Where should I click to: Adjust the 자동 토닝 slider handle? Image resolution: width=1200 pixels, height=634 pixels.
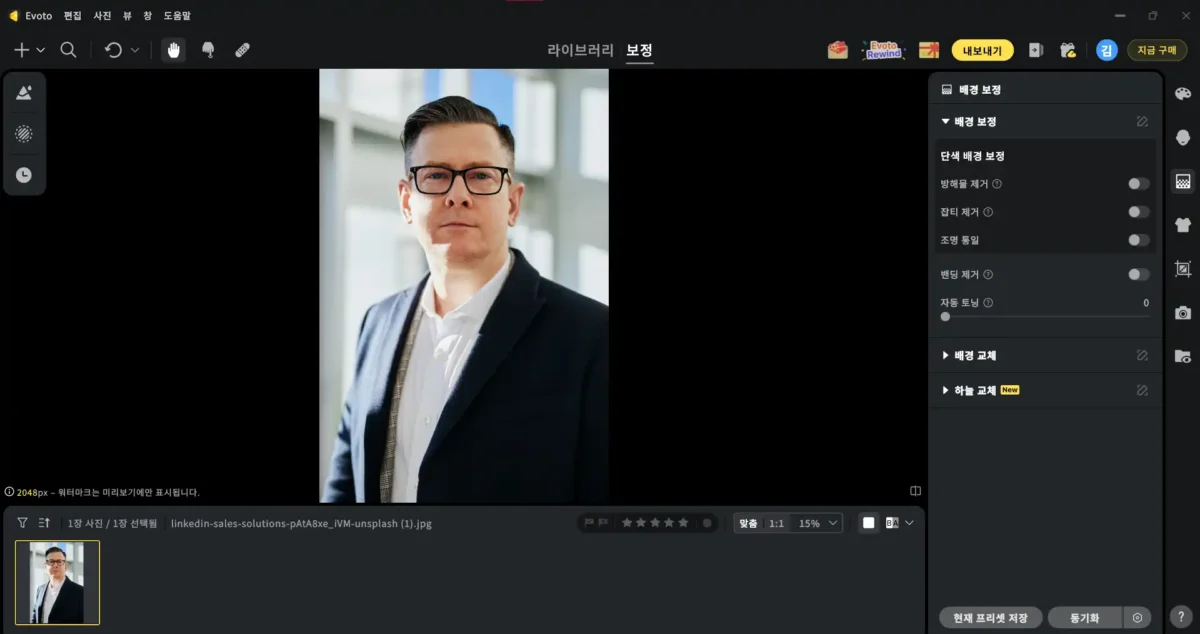(x=945, y=316)
